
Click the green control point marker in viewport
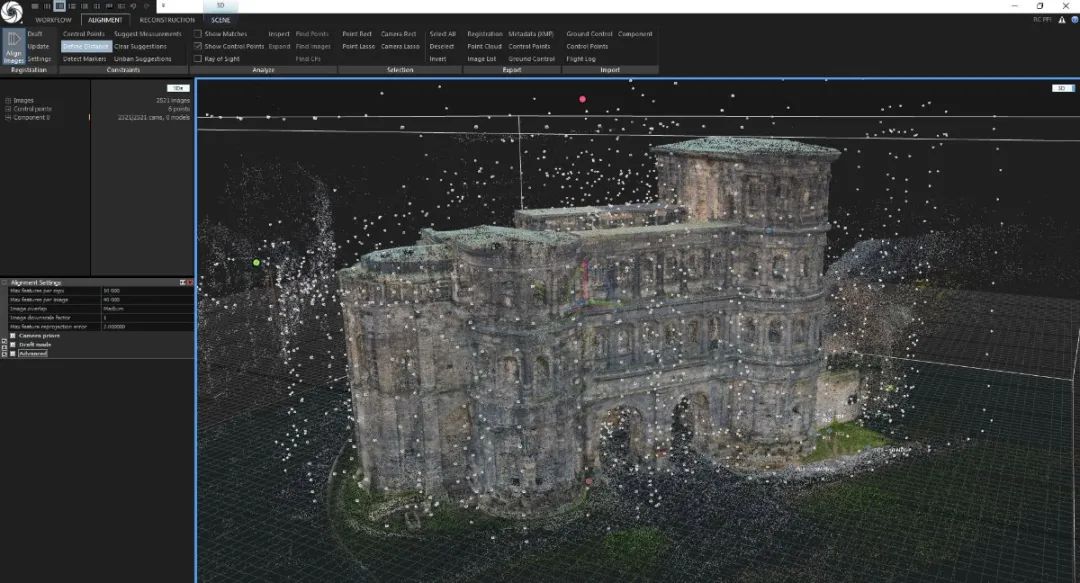coord(257,263)
